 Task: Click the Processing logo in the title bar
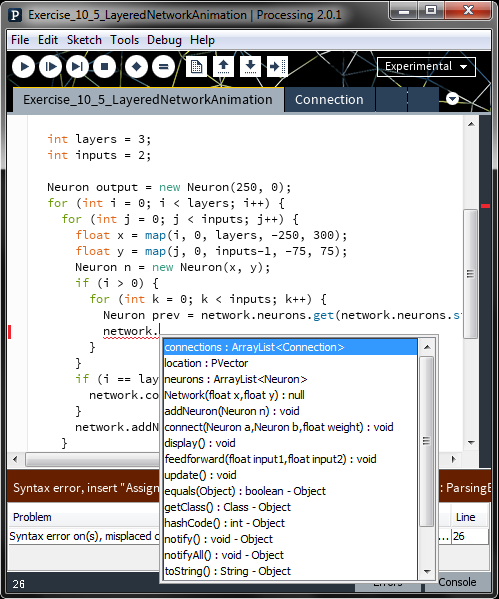pyautogui.click(x=16, y=15)
